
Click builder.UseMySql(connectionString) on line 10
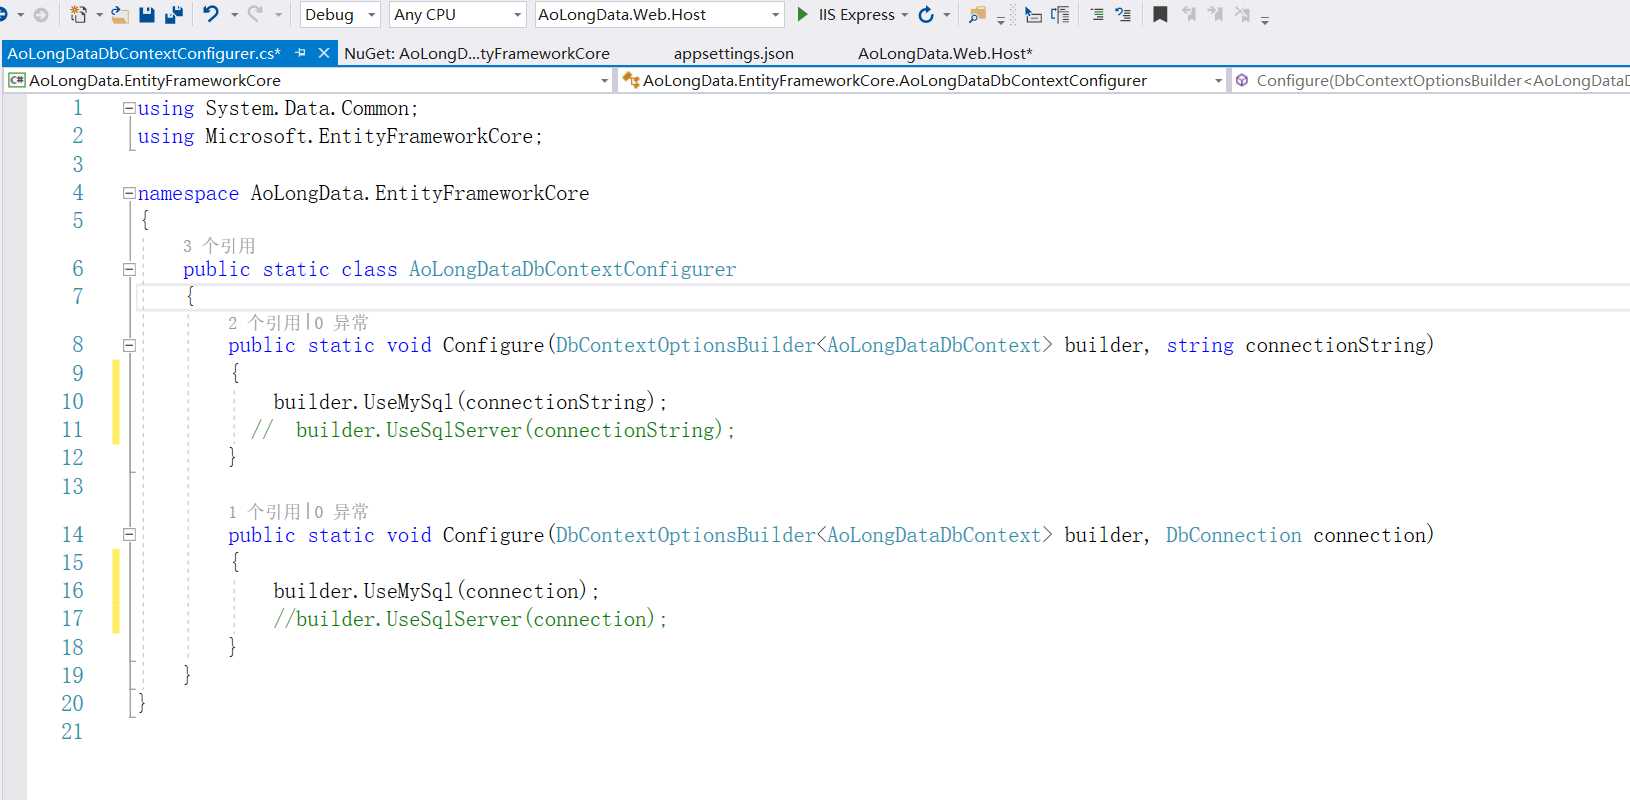coord(470,402)
